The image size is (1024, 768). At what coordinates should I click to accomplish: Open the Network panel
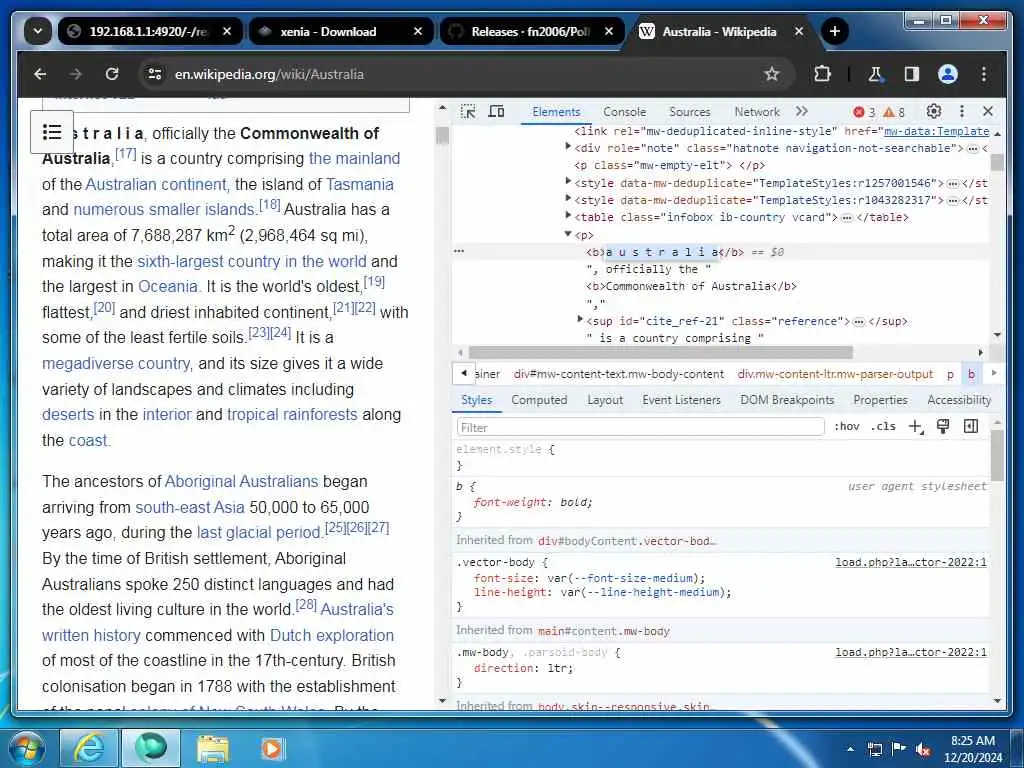pos(757,112)
